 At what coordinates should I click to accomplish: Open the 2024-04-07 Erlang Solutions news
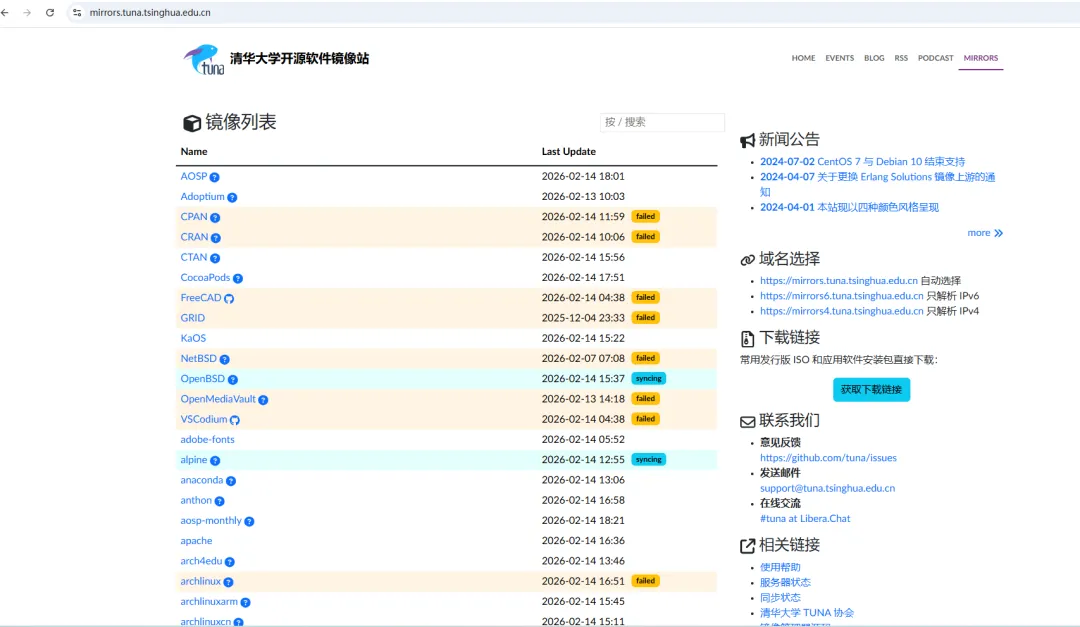tap(878, 184)
